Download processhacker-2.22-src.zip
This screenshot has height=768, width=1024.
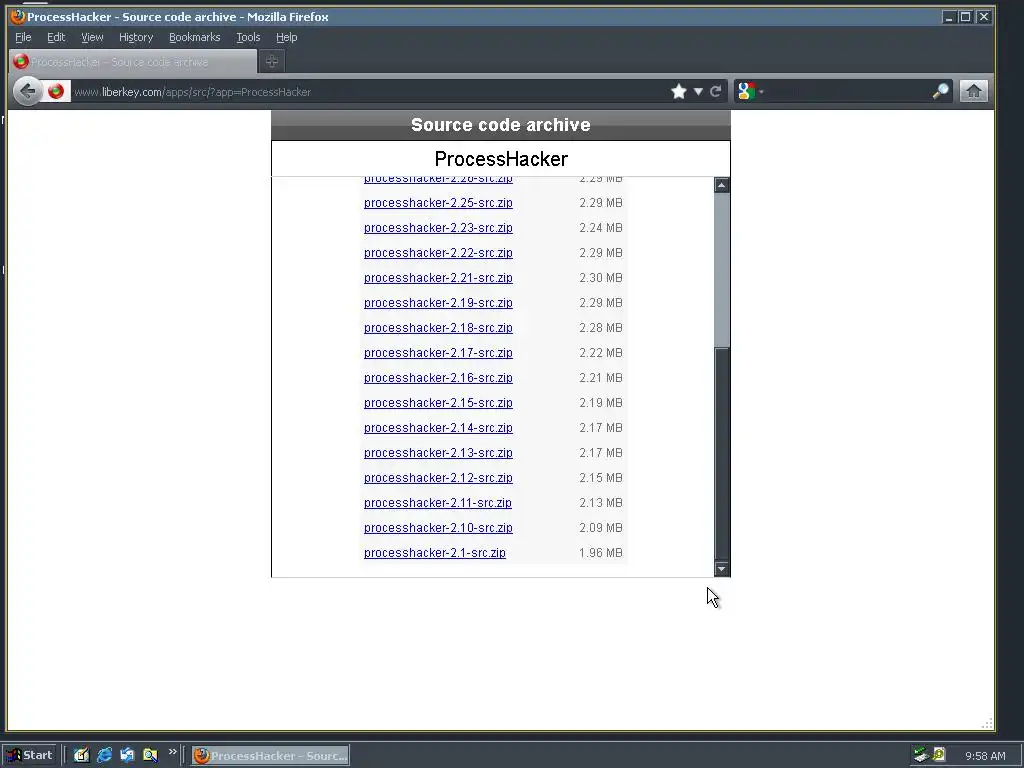pos(438,253)
